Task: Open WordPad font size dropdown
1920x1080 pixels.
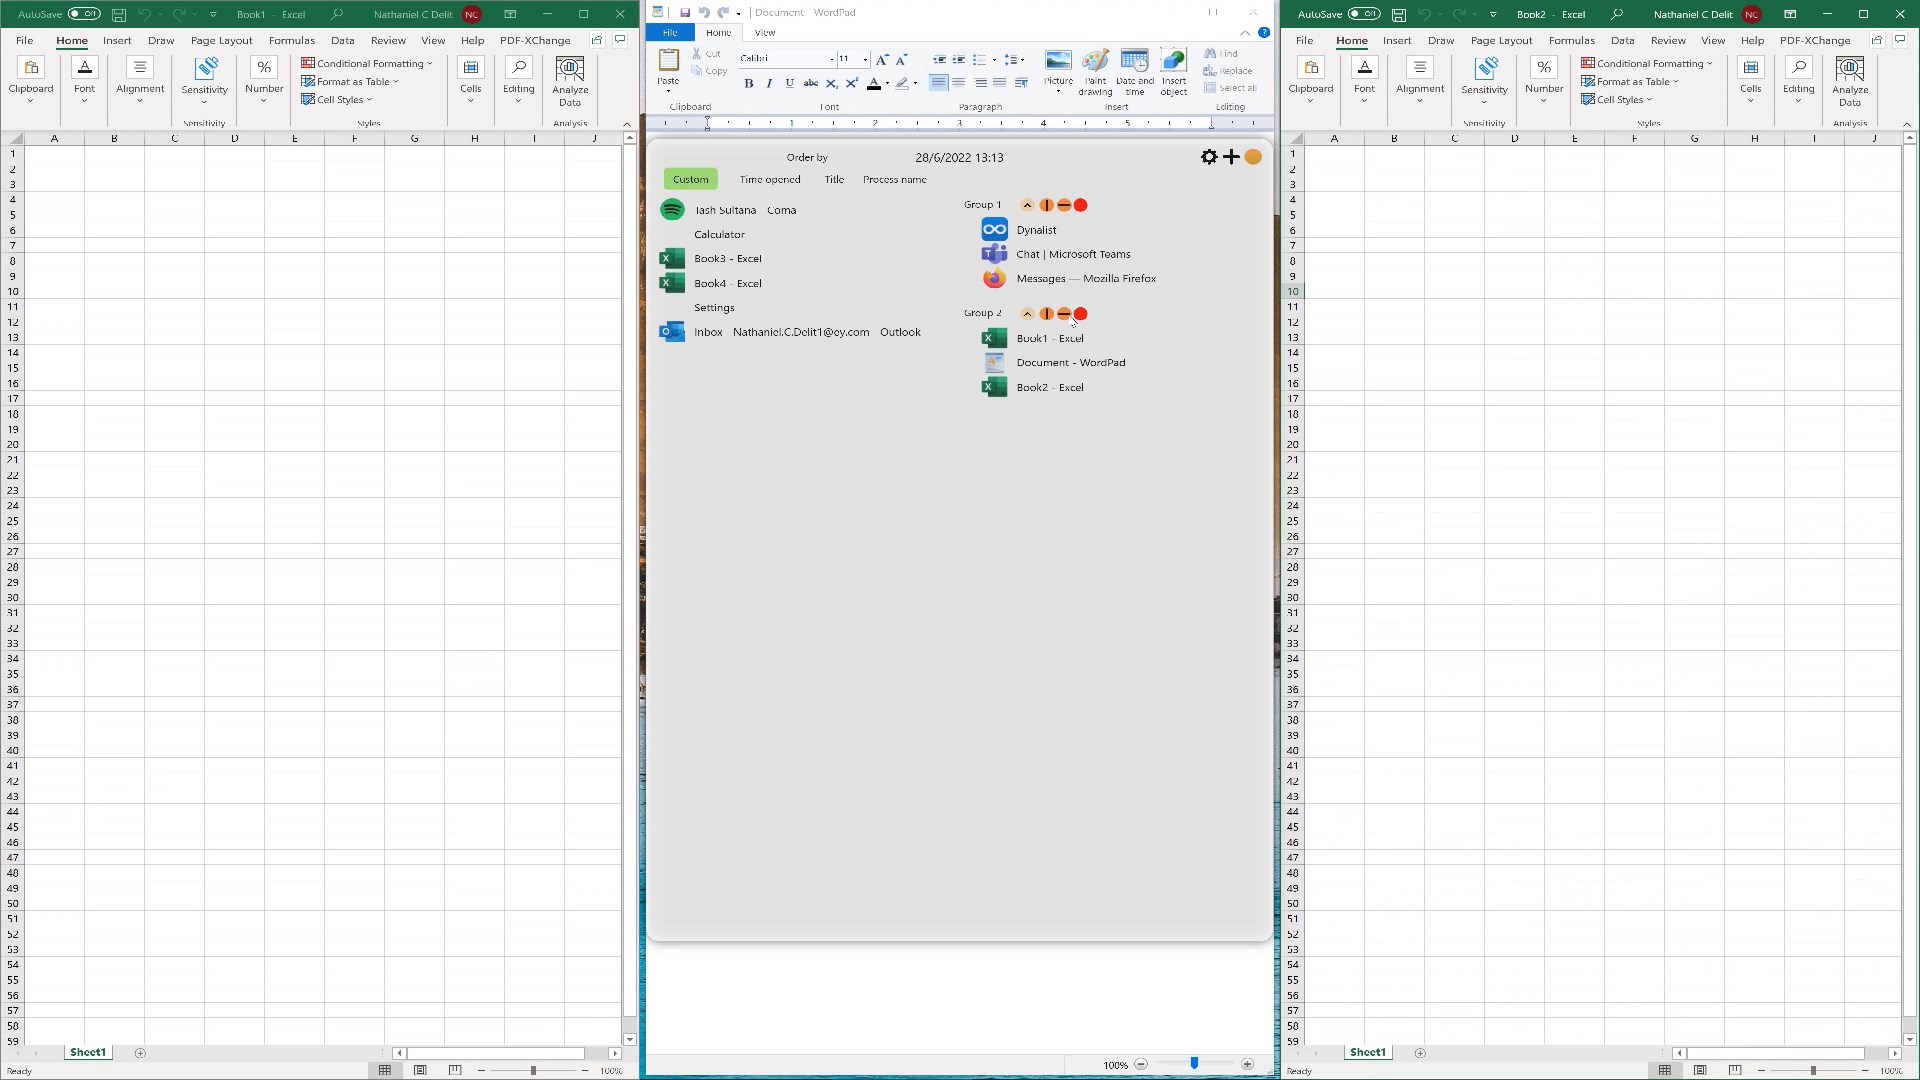Action: point(865,60)
